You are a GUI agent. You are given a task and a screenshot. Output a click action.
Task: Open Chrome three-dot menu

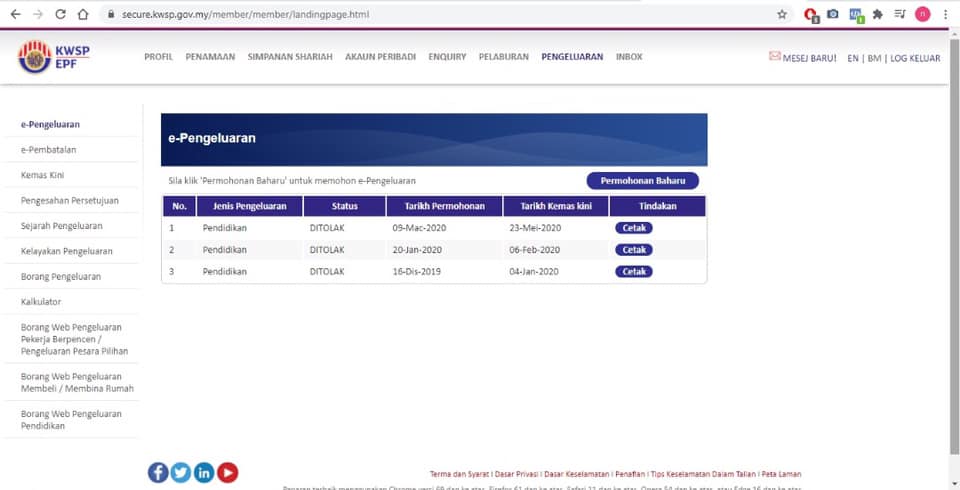click(946, 14)
